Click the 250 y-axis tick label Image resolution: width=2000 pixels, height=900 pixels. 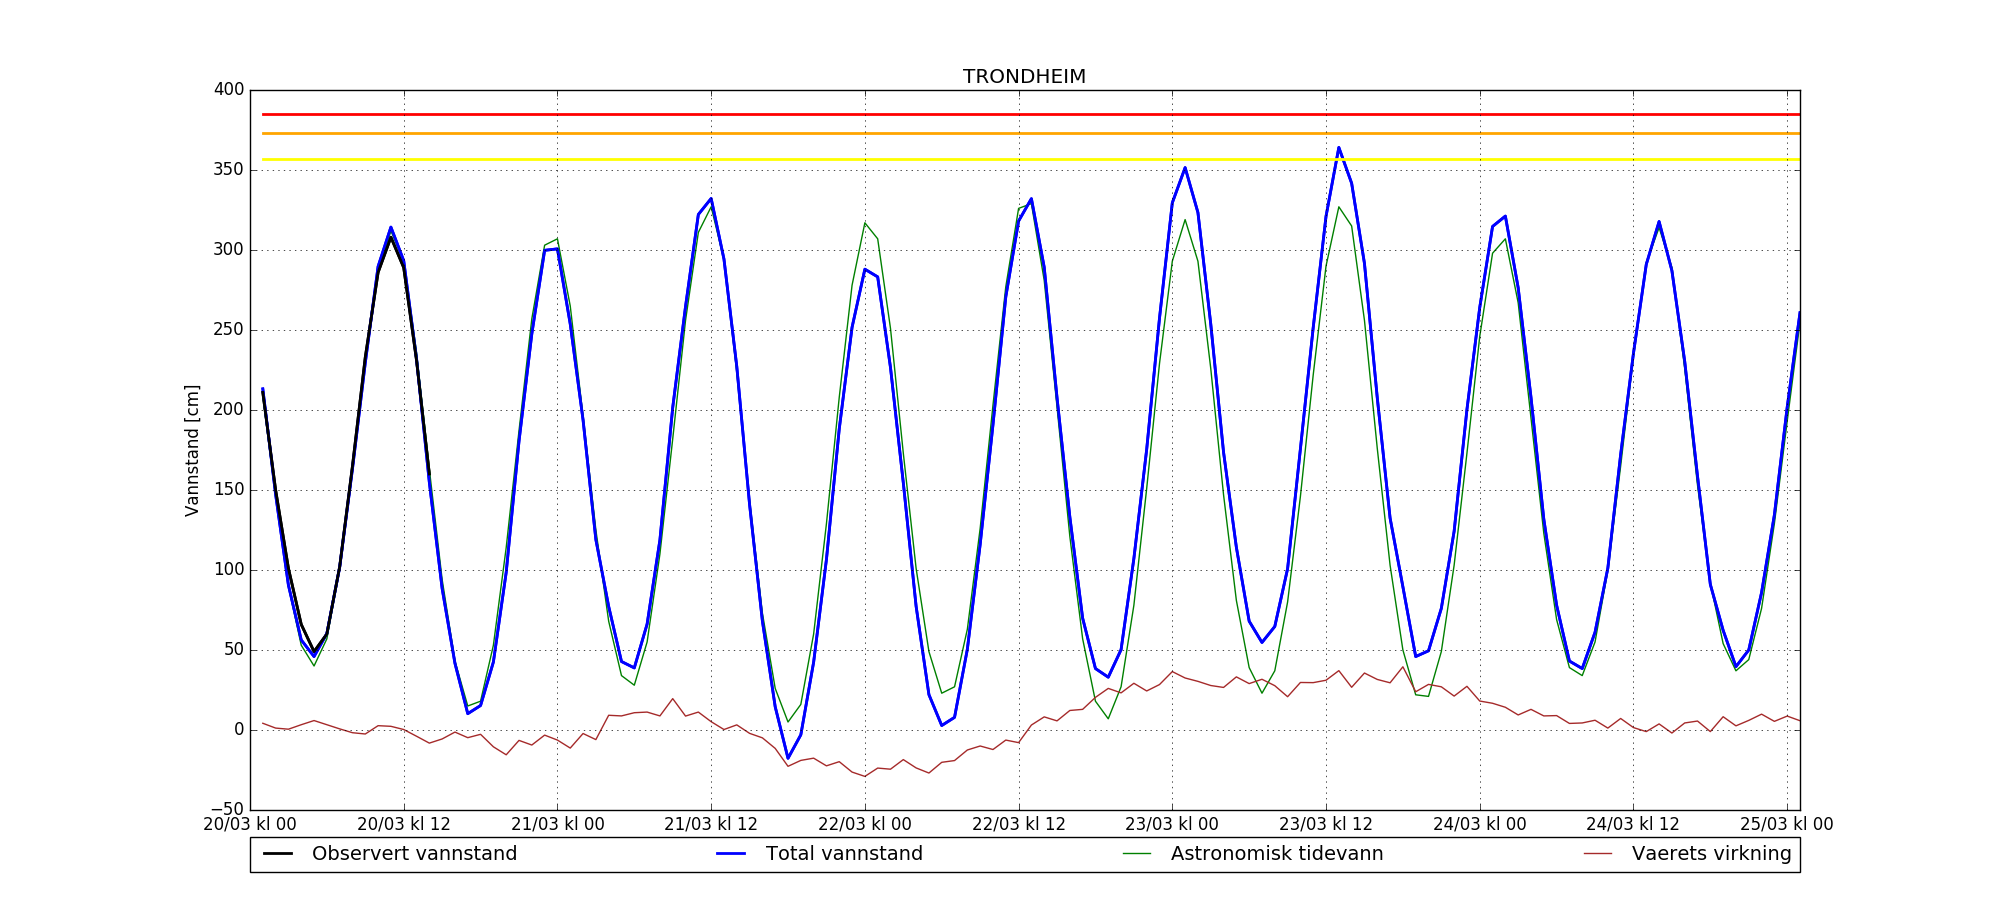tap(229, 330)
